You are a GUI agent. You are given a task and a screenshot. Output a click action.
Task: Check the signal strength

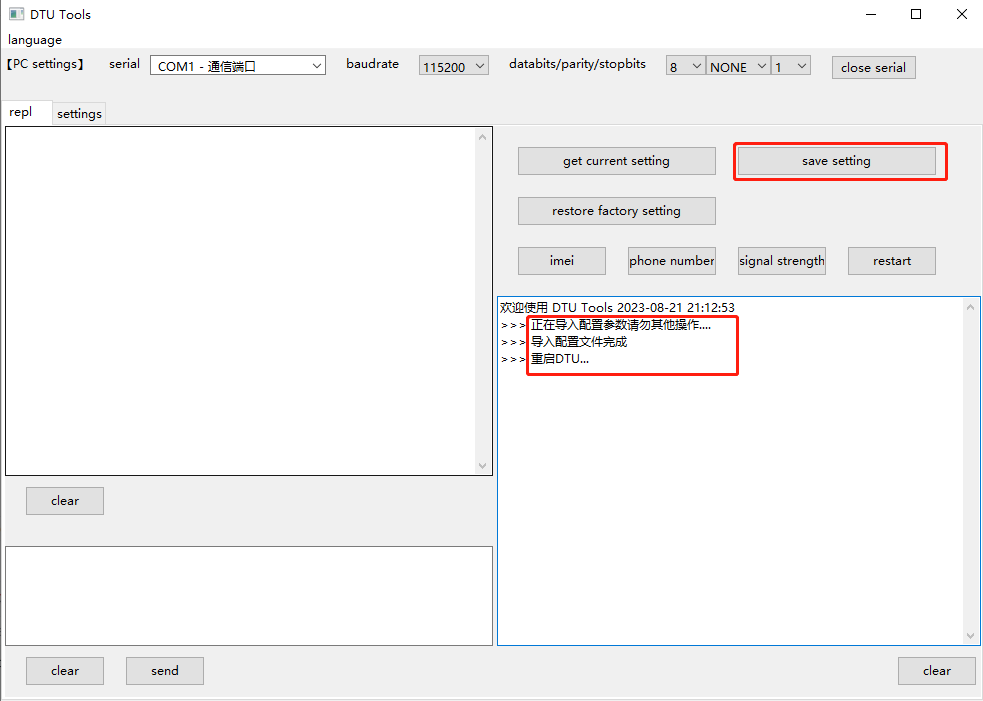781,260
